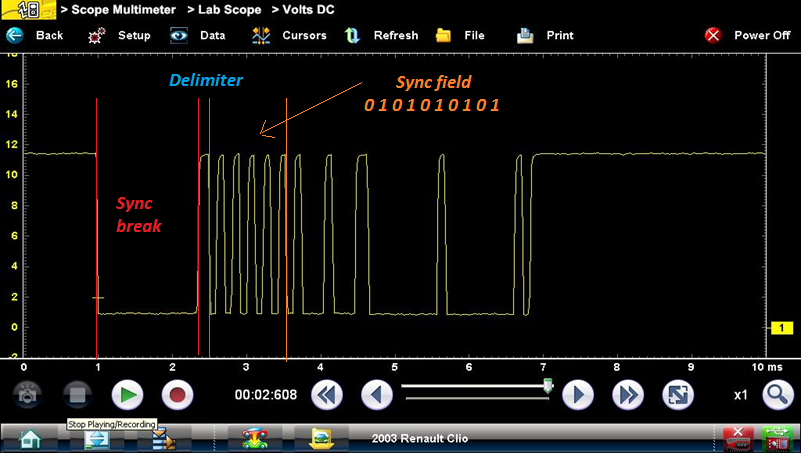The width and height of the screenshot is (801, 453).
Task: Click the playback position slider handle
Action: [x=547, y=384]
